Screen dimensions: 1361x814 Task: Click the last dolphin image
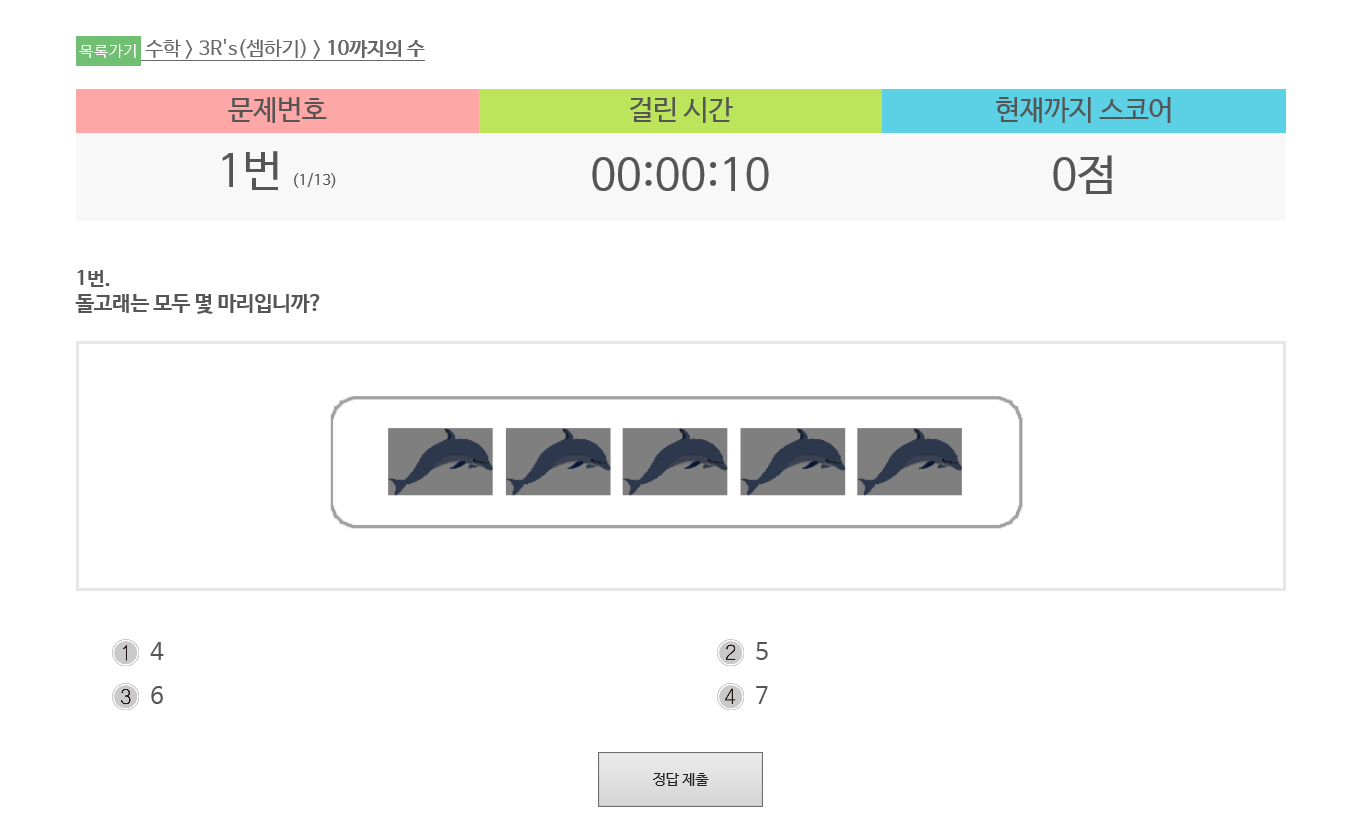[x=910, y=462]
